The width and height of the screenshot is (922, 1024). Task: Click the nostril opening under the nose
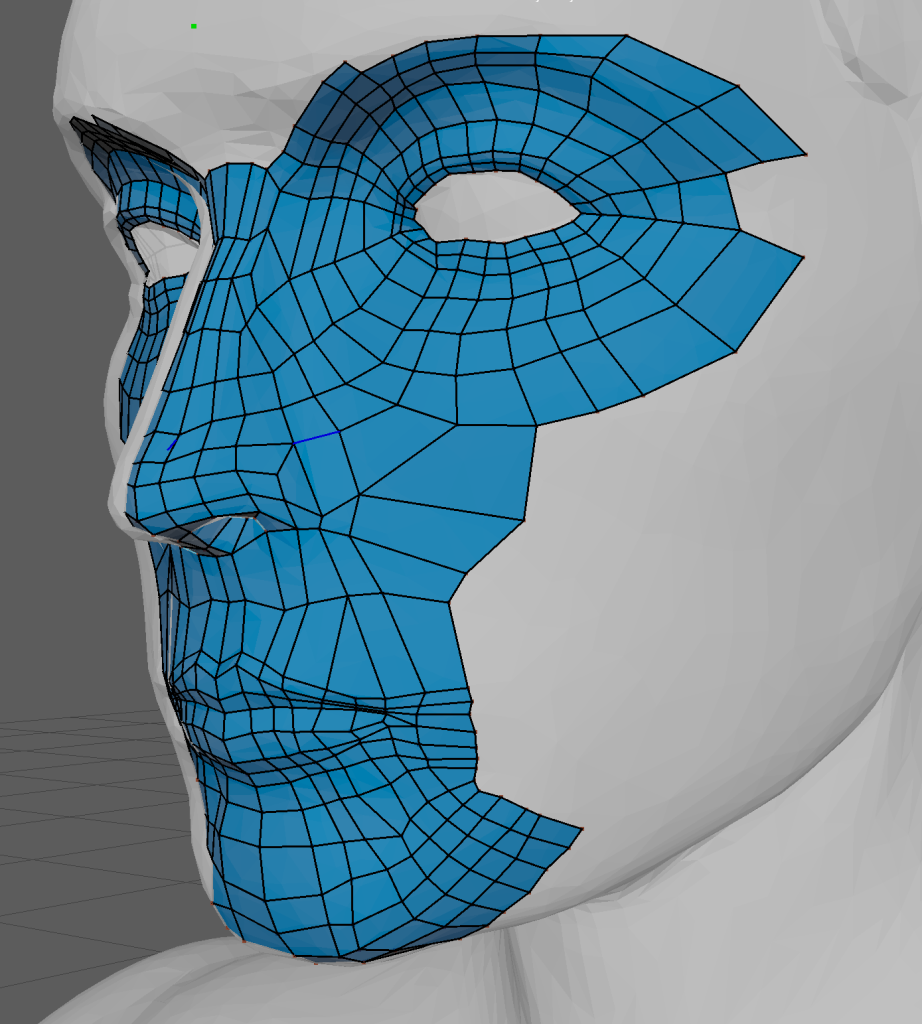click(x=215, y=531)
